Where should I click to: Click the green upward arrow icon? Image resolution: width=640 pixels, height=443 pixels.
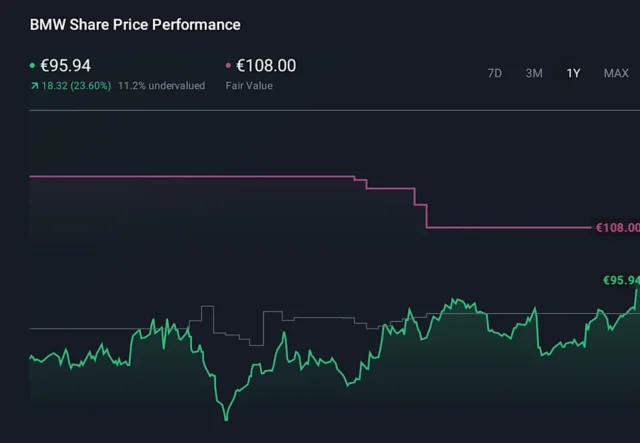pyautogui.click(x=34, y=86)
